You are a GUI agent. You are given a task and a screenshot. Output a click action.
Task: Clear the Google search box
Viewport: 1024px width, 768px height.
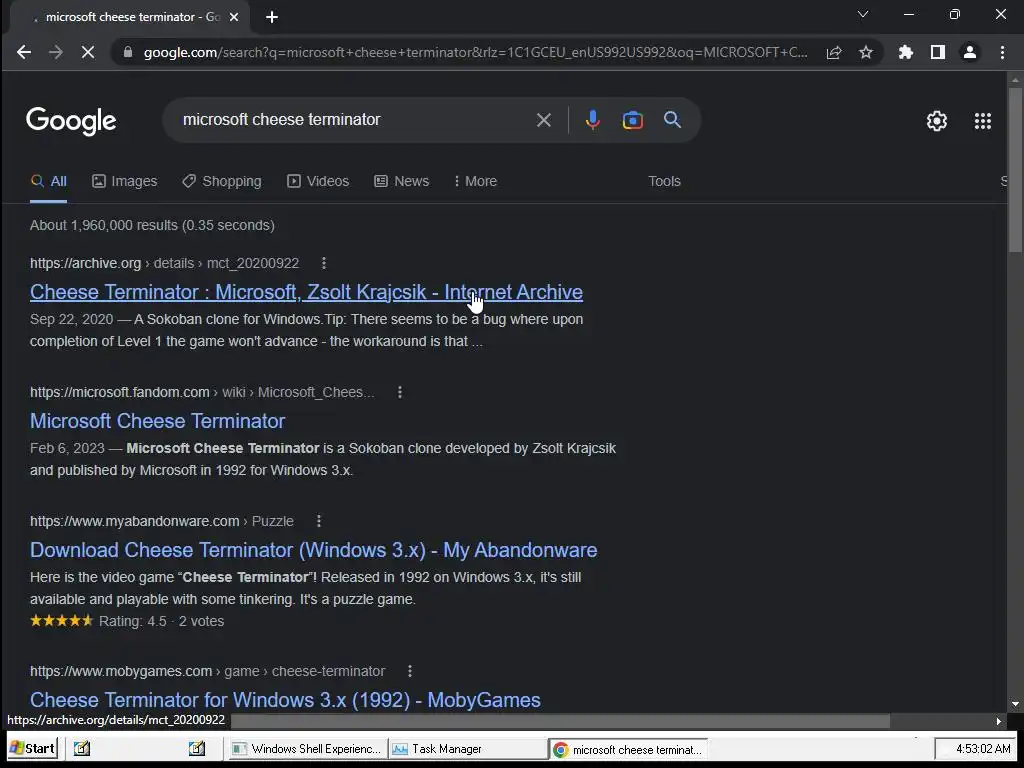tap(543, 120)
